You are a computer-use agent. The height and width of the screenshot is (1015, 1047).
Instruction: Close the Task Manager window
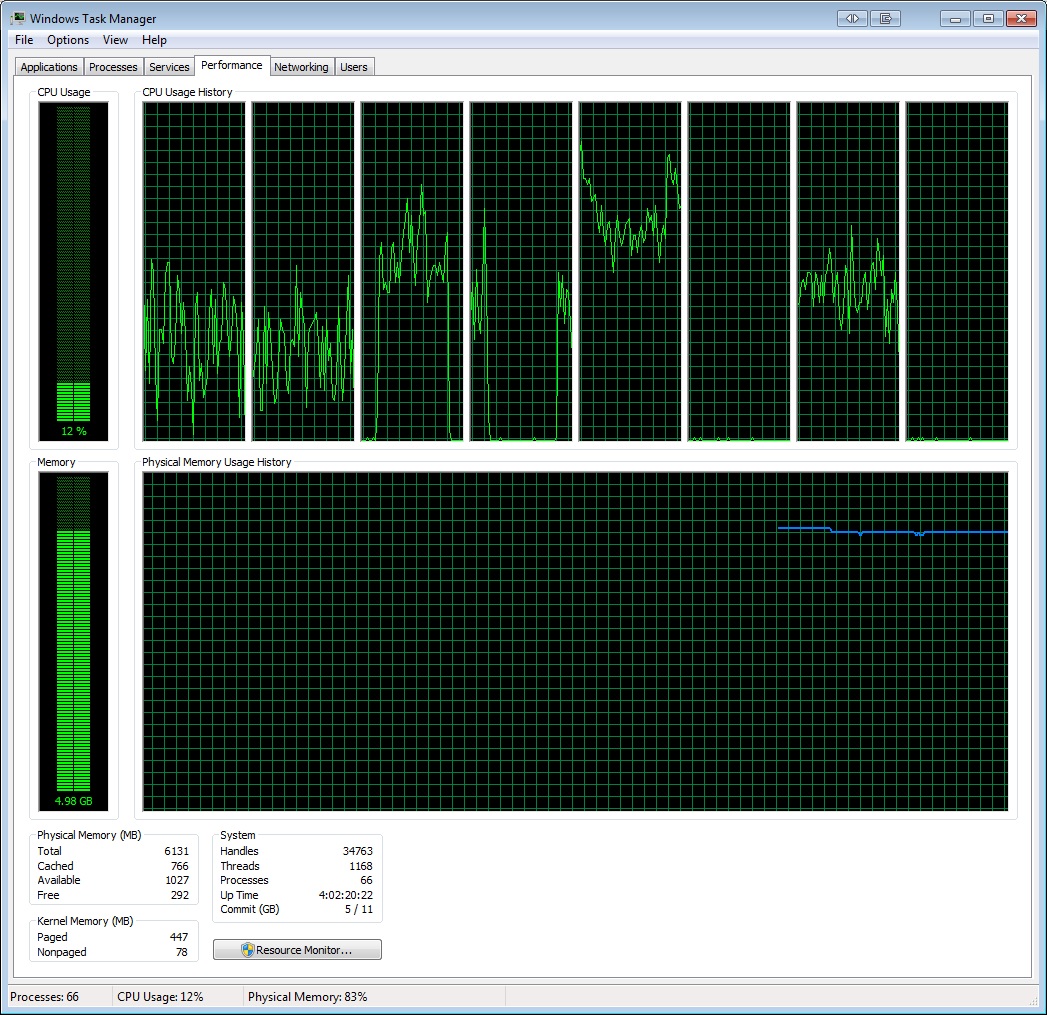pyautogui.click(x=1021, y=19)
